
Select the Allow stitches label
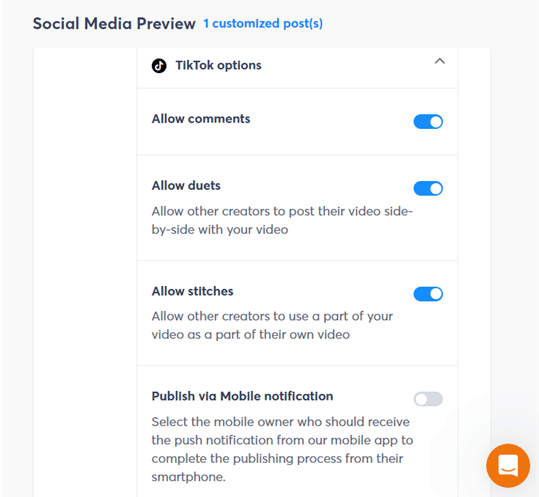click(x=192, y=291)
